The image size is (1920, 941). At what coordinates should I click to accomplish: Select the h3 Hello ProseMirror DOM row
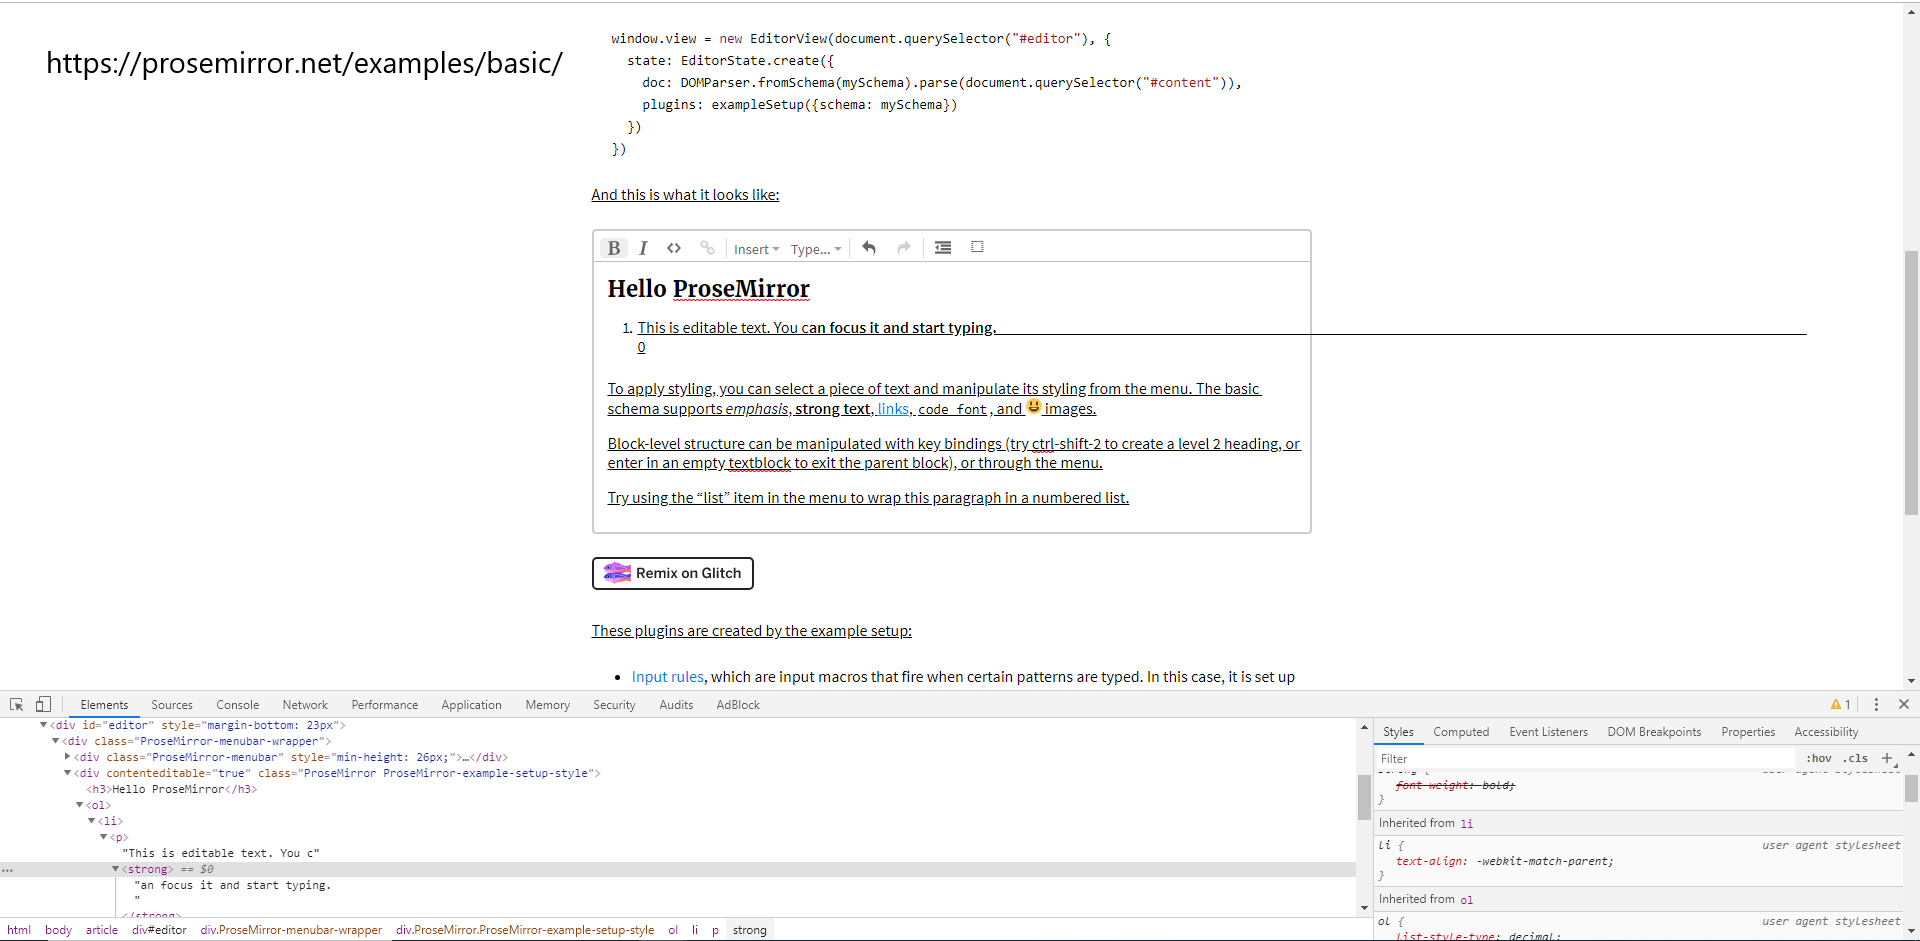[x=172, y=789]
